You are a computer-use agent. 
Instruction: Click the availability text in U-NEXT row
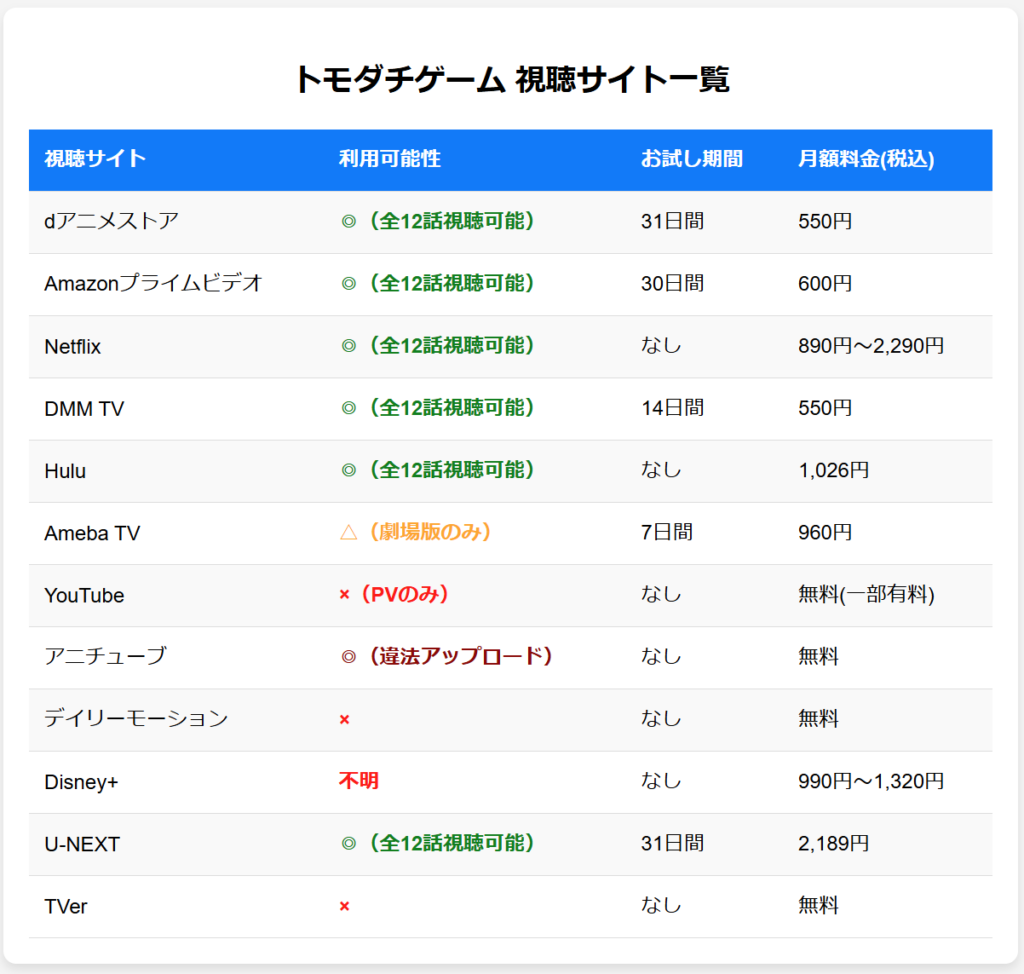coord(438,843)
